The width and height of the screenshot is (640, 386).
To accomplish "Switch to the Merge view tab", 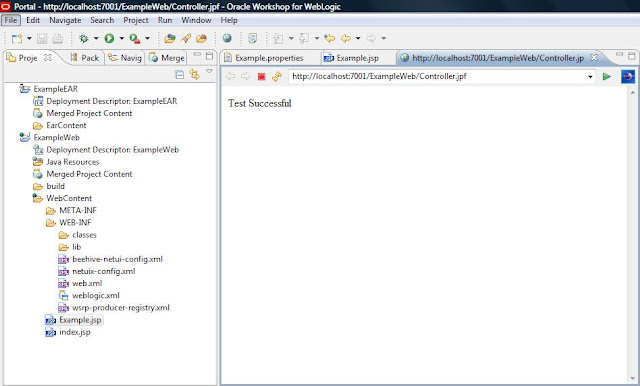I will [167, 58].
